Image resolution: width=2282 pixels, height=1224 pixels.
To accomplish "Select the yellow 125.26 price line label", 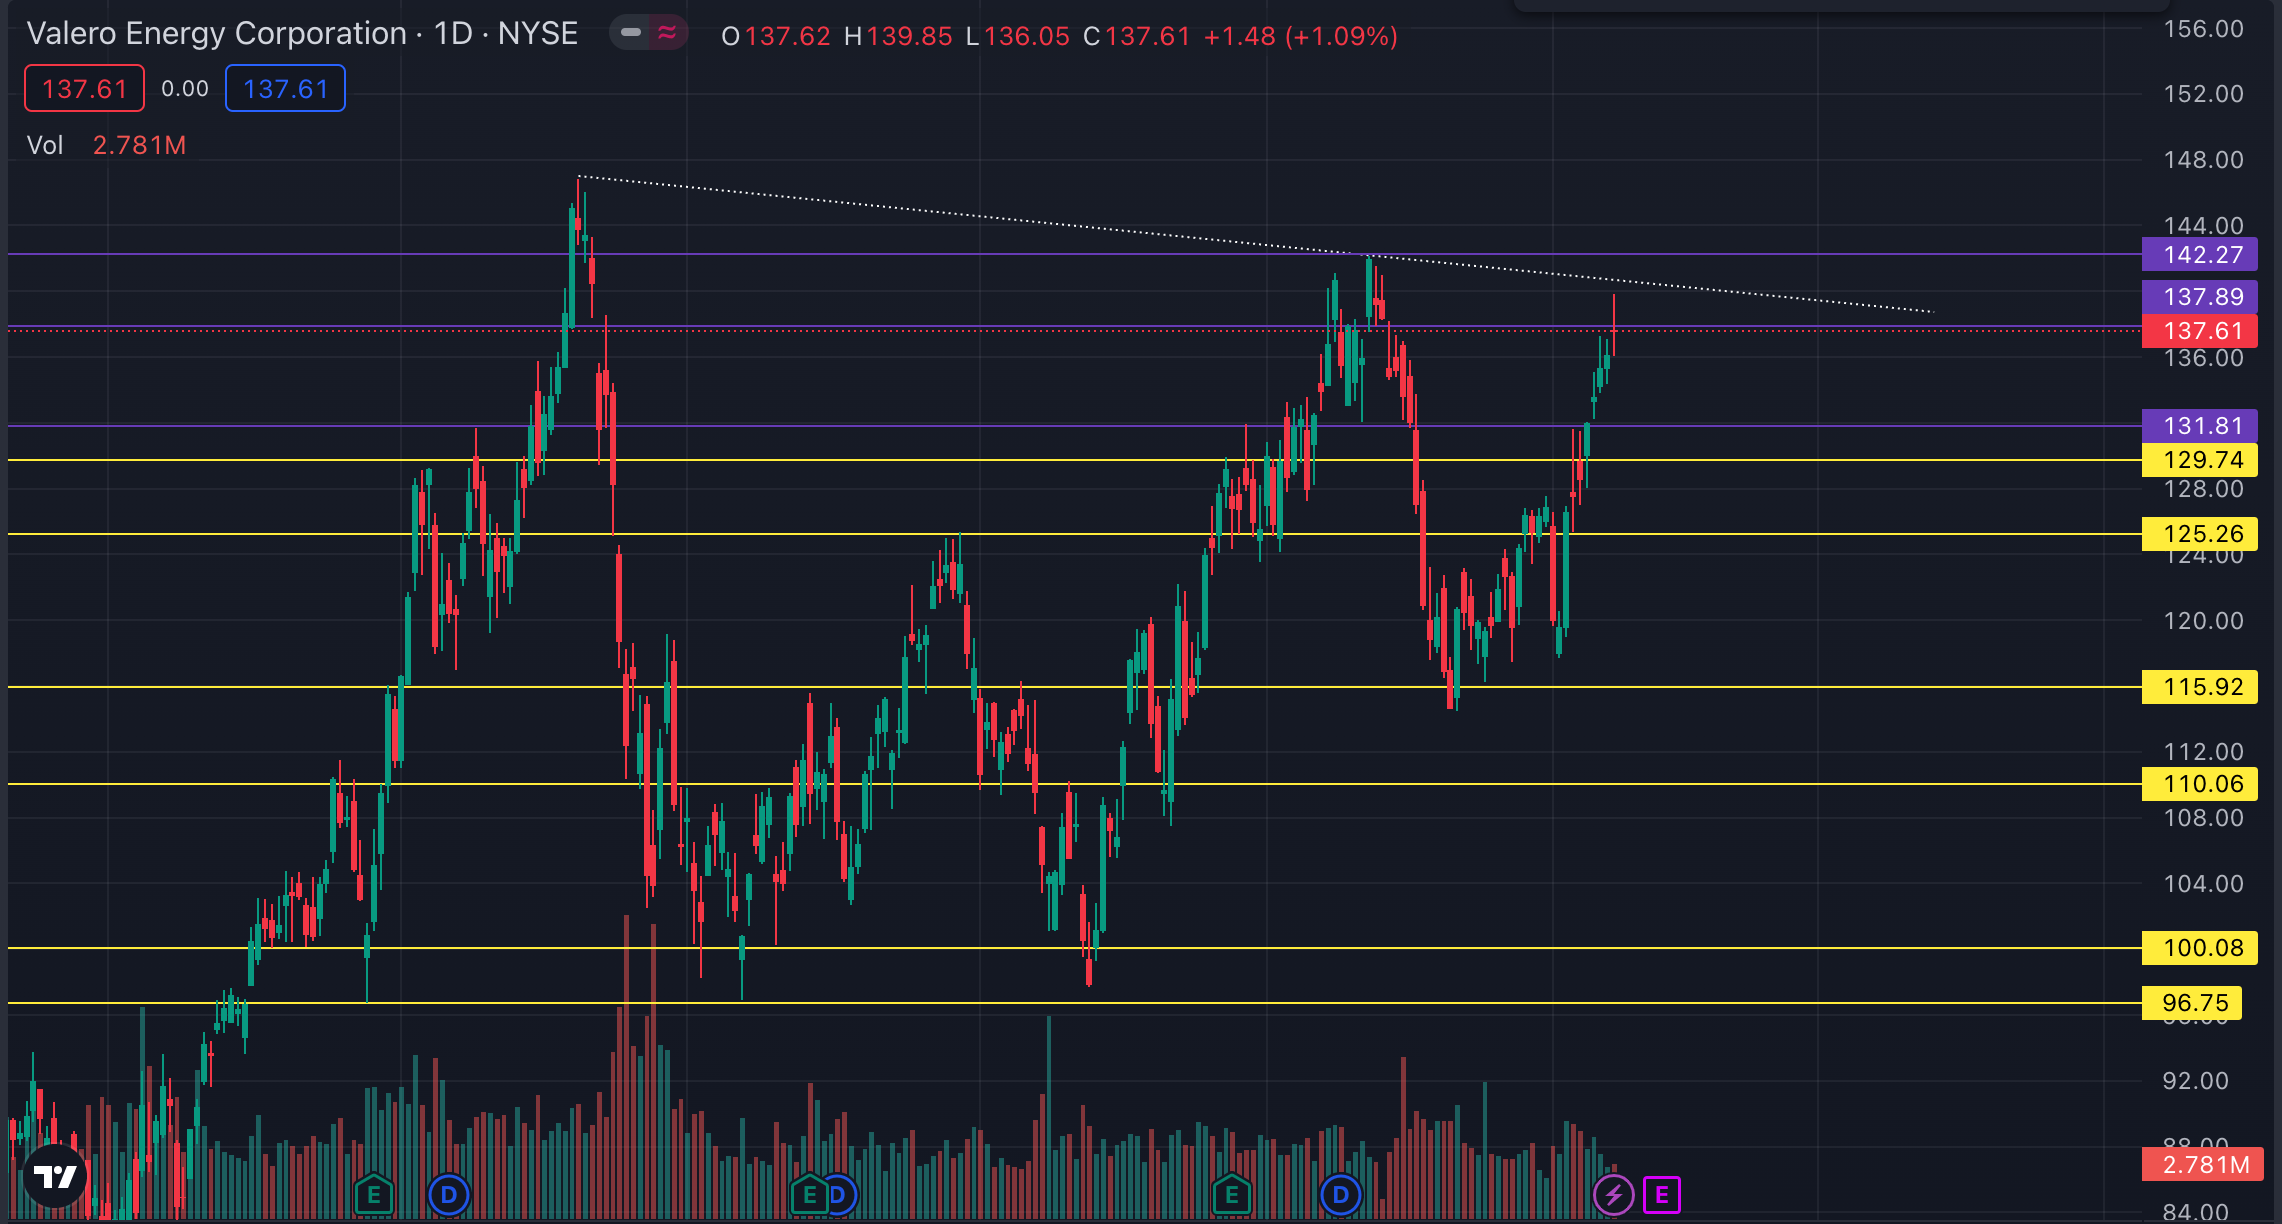I will tap(2200, 534).
